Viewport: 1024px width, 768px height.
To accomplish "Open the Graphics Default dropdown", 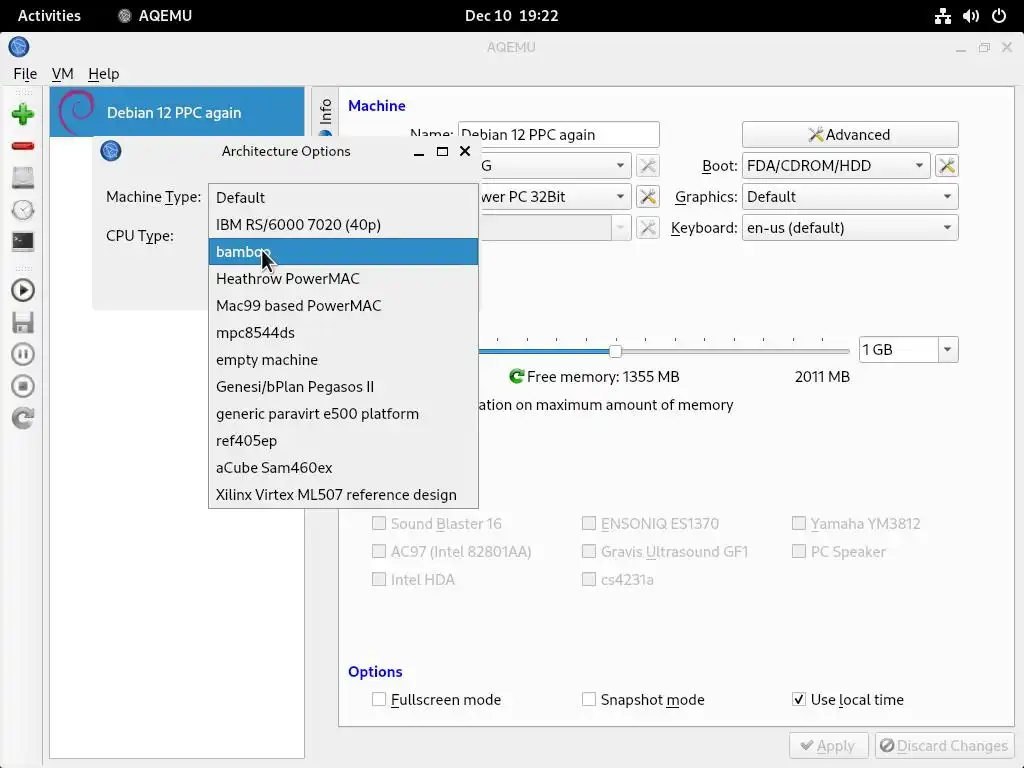I will pos(850,197).
